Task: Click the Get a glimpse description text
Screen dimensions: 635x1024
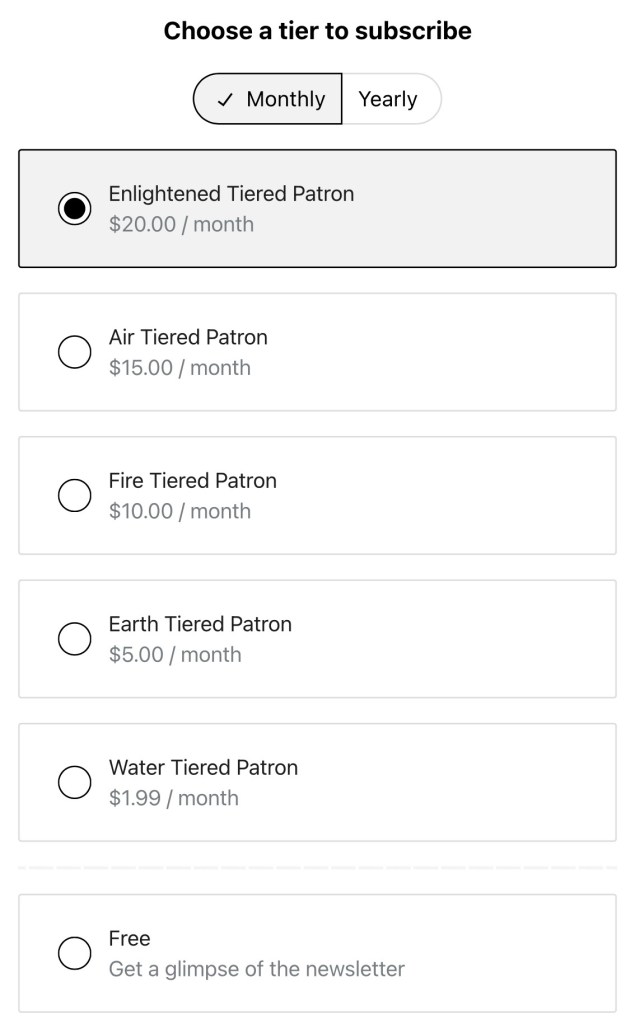Action: 255,968
